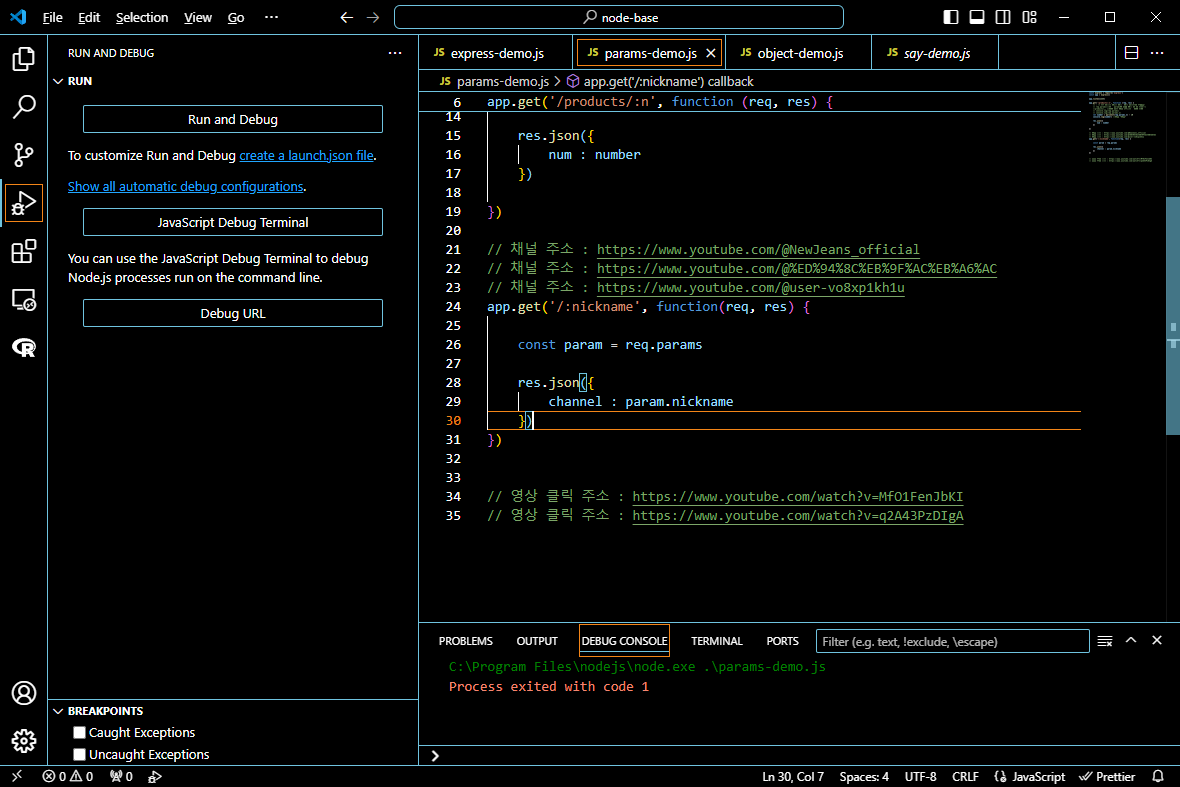Open the Edit menu
Viewport: 1180px width, 787px height.
point(89,17)
